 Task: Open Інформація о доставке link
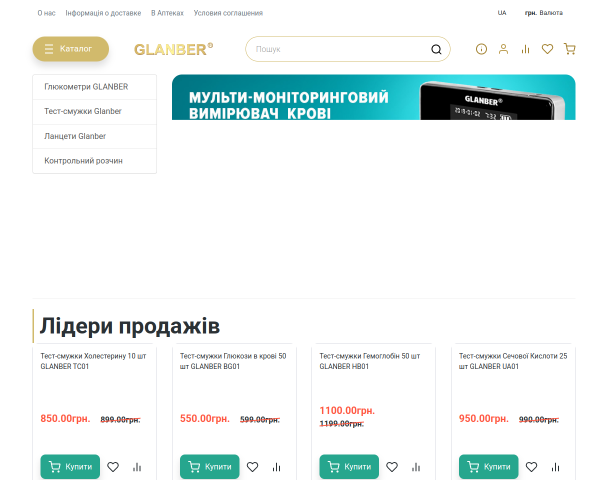tap(103, 13)
